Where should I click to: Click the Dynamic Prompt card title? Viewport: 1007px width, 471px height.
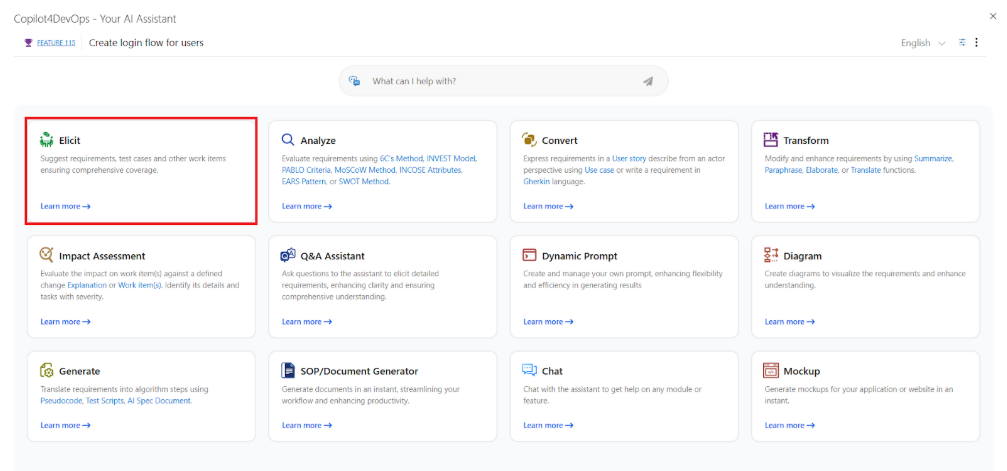[x=580, y=256]
